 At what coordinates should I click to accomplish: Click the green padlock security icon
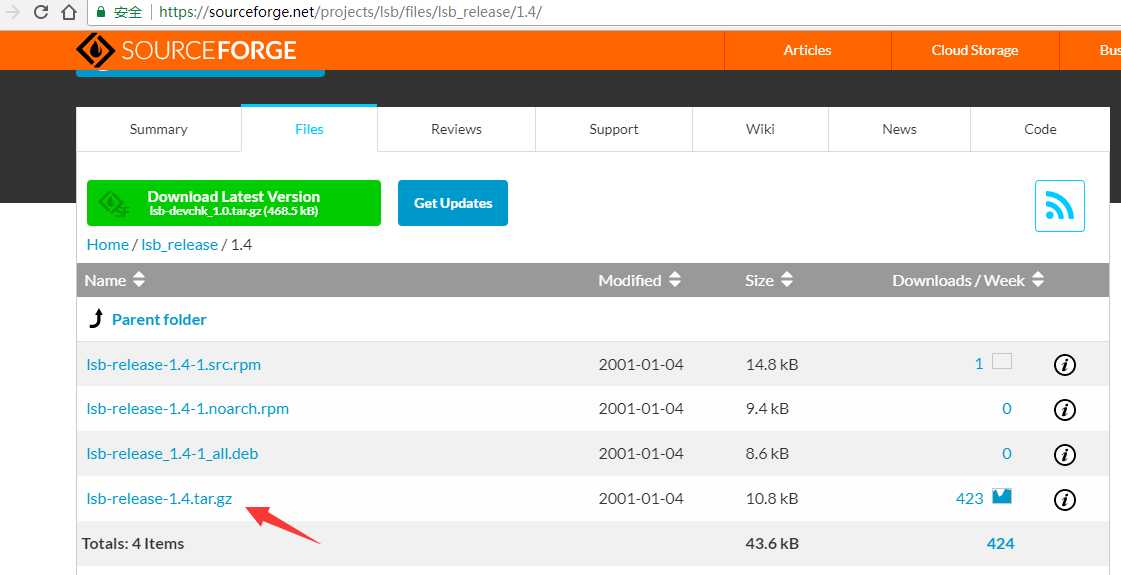[x=100, y=12]
